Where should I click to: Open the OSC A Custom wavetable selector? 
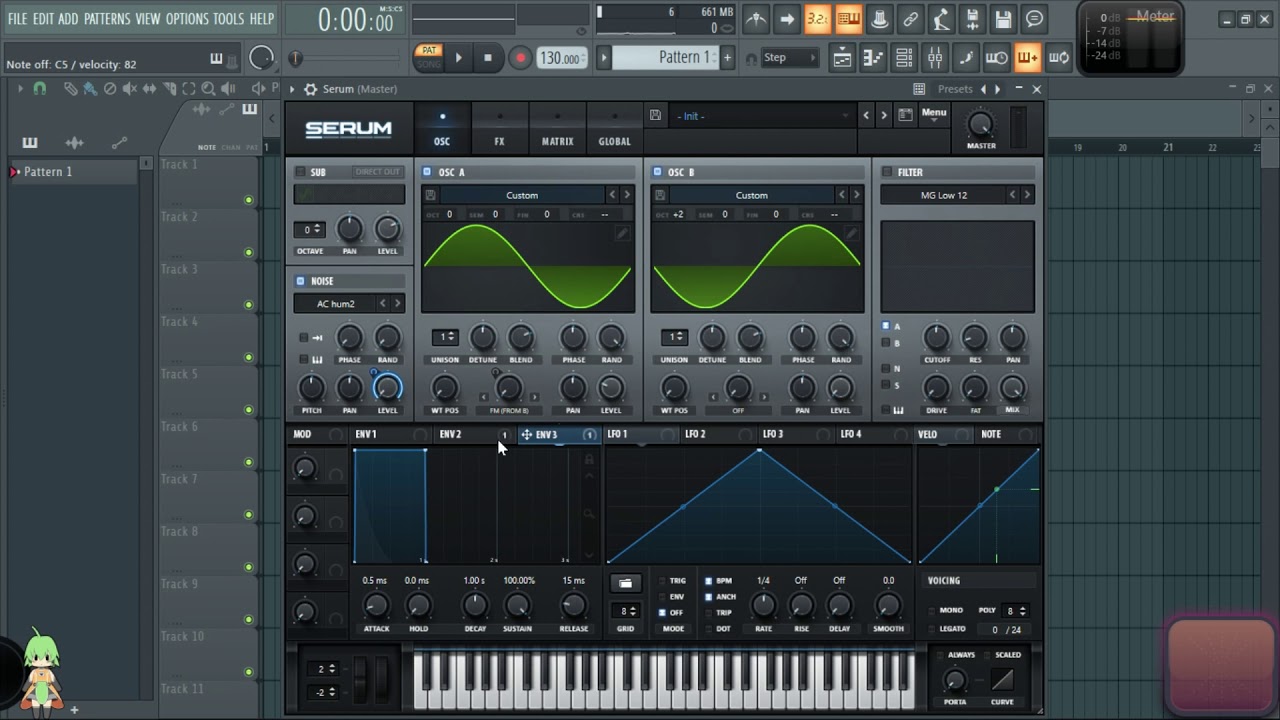[522, 195]
